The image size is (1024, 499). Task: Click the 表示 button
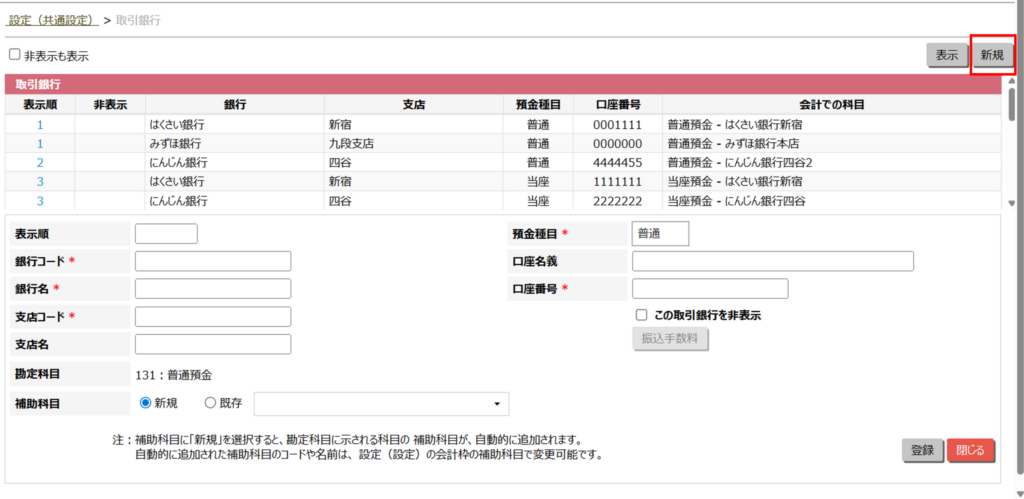[x=946, y=56]
